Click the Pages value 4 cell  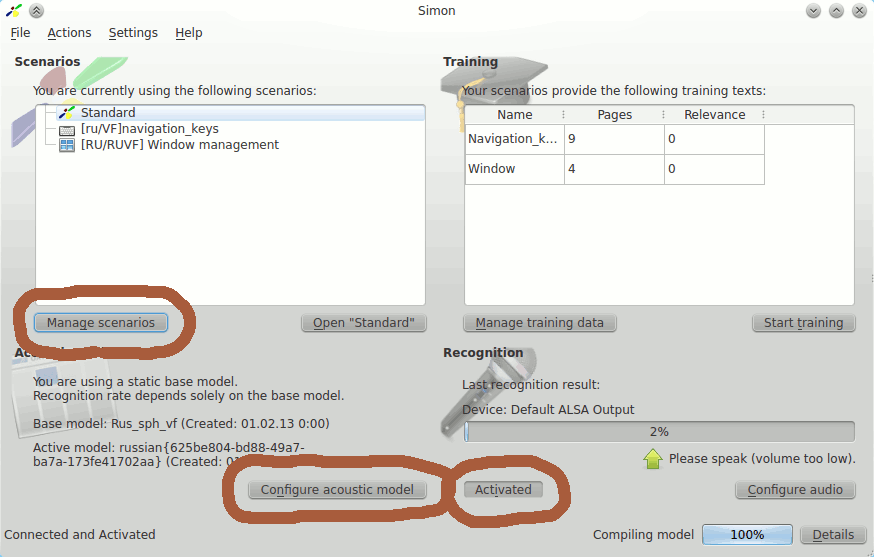click(614, 169)
